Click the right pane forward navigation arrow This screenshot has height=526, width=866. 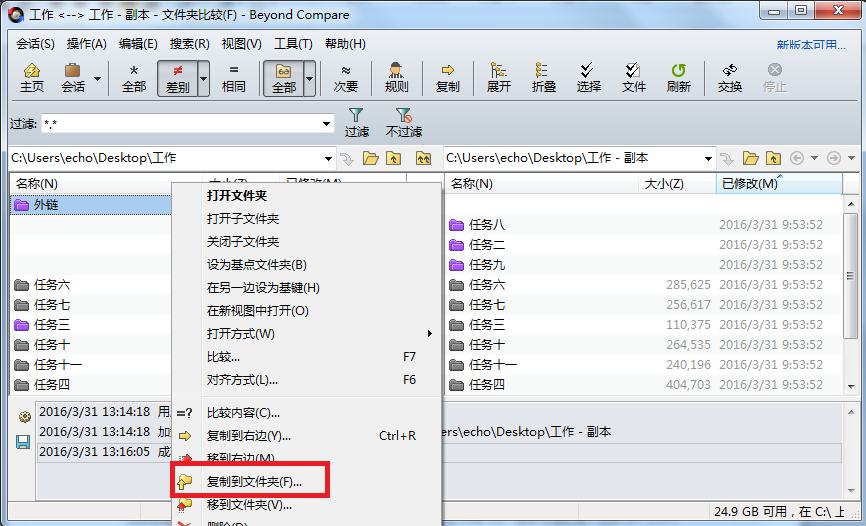point(833,159)
